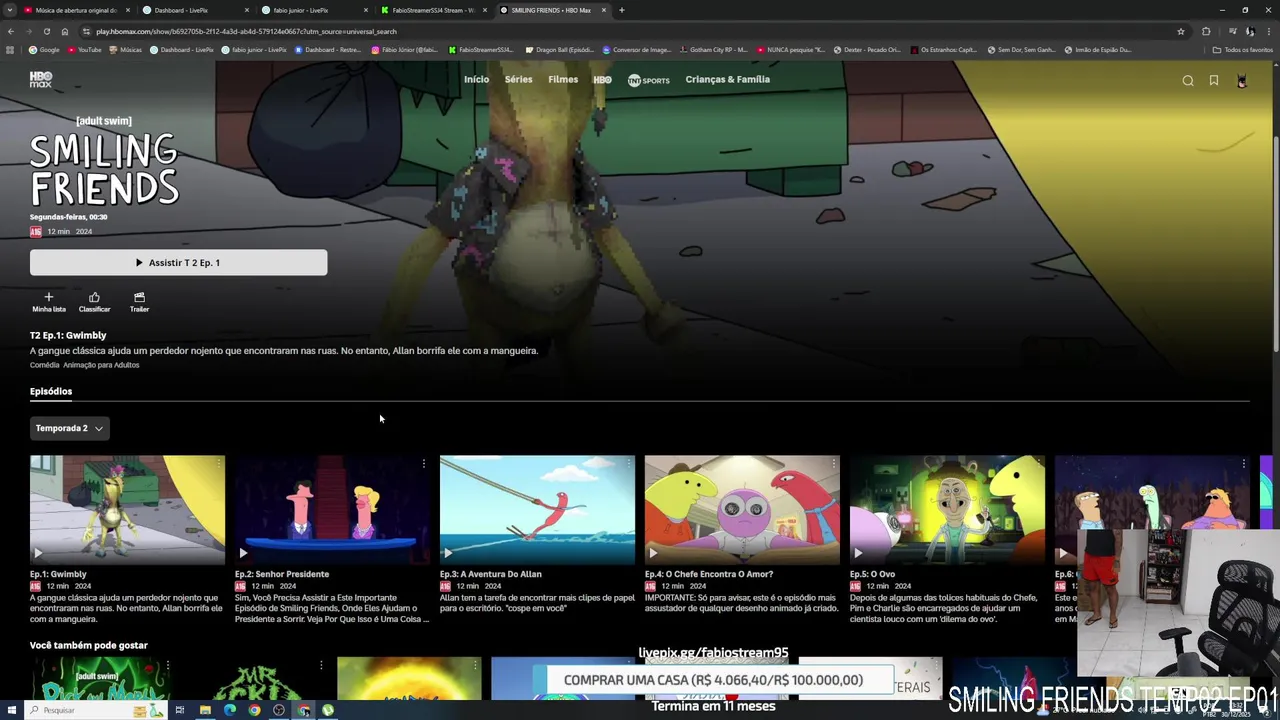Open the Ep.1: Gwimbly episode thumbnail
This screenshot has width=1280, height=720.
127,510
